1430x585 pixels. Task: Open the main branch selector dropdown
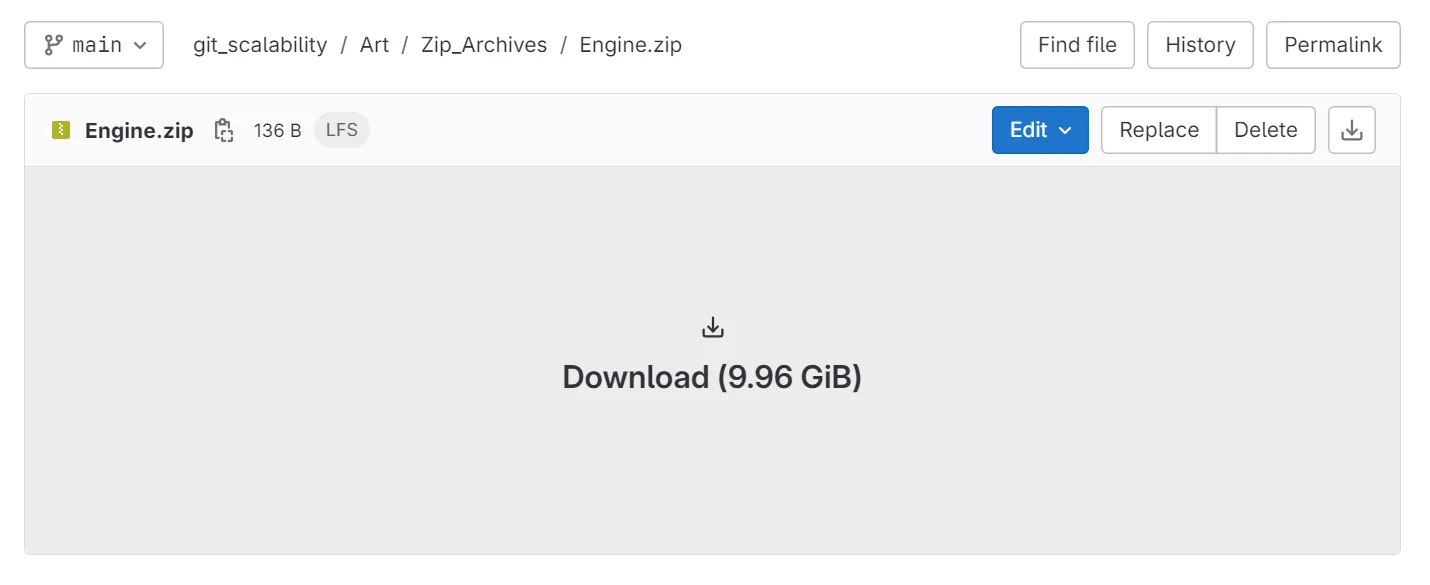point(93,44)
